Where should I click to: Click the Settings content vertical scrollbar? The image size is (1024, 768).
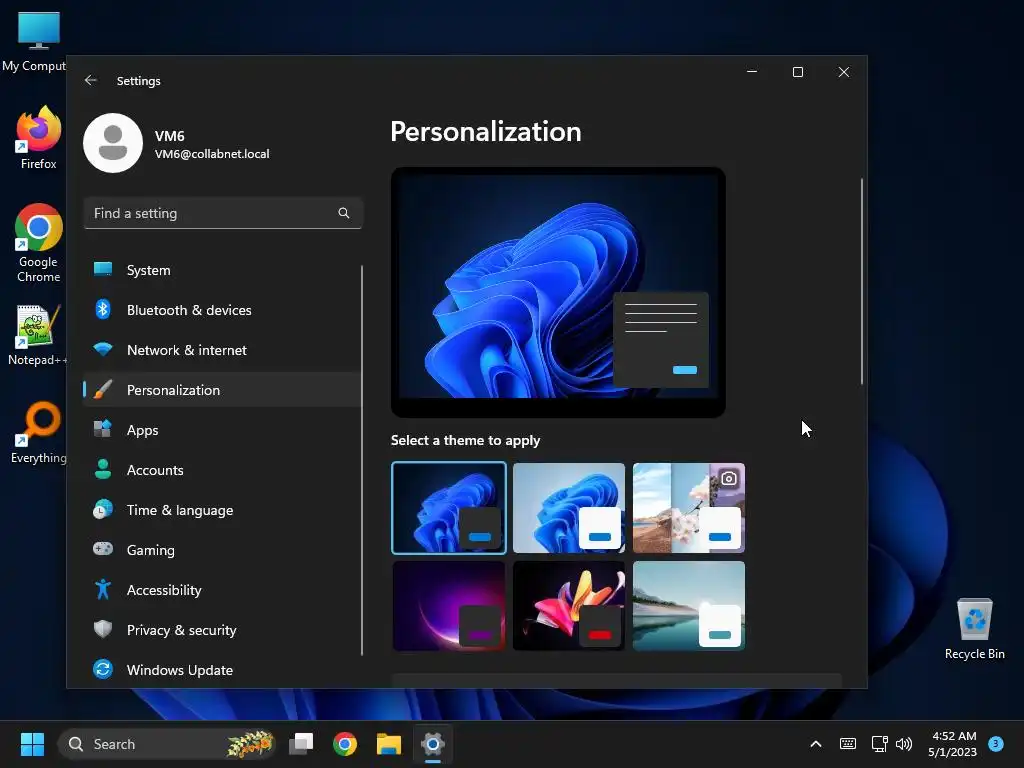tap(861, 281)
